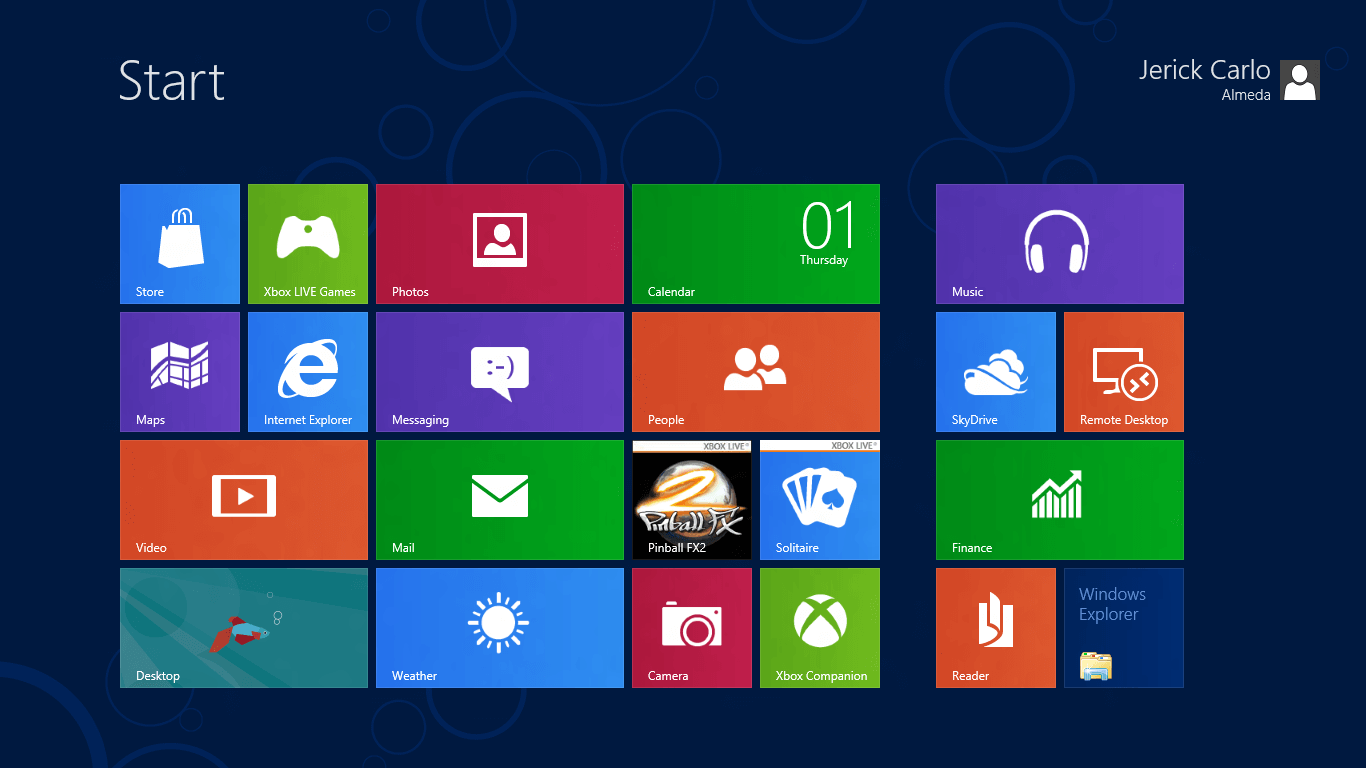Open the Reader tile
The height and width of the screenshot is (768, 1366).
(x=996, y=628)
